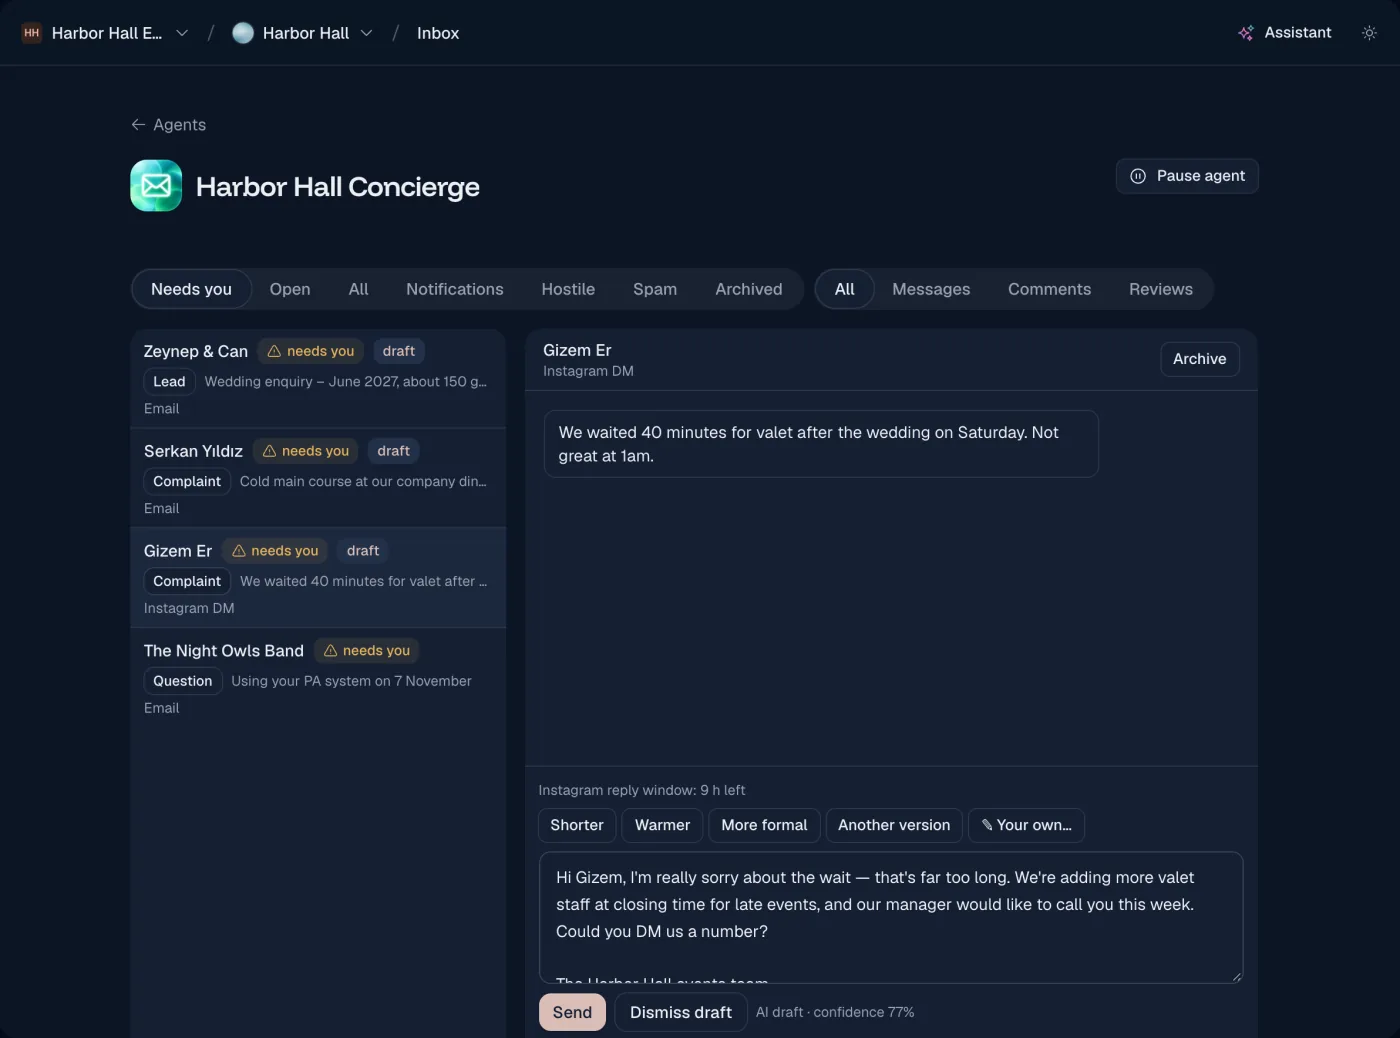Viewport: 1400px width, 1038px height.
Task: Click the pause icon in Pause agent
Action: point(1138,176)
